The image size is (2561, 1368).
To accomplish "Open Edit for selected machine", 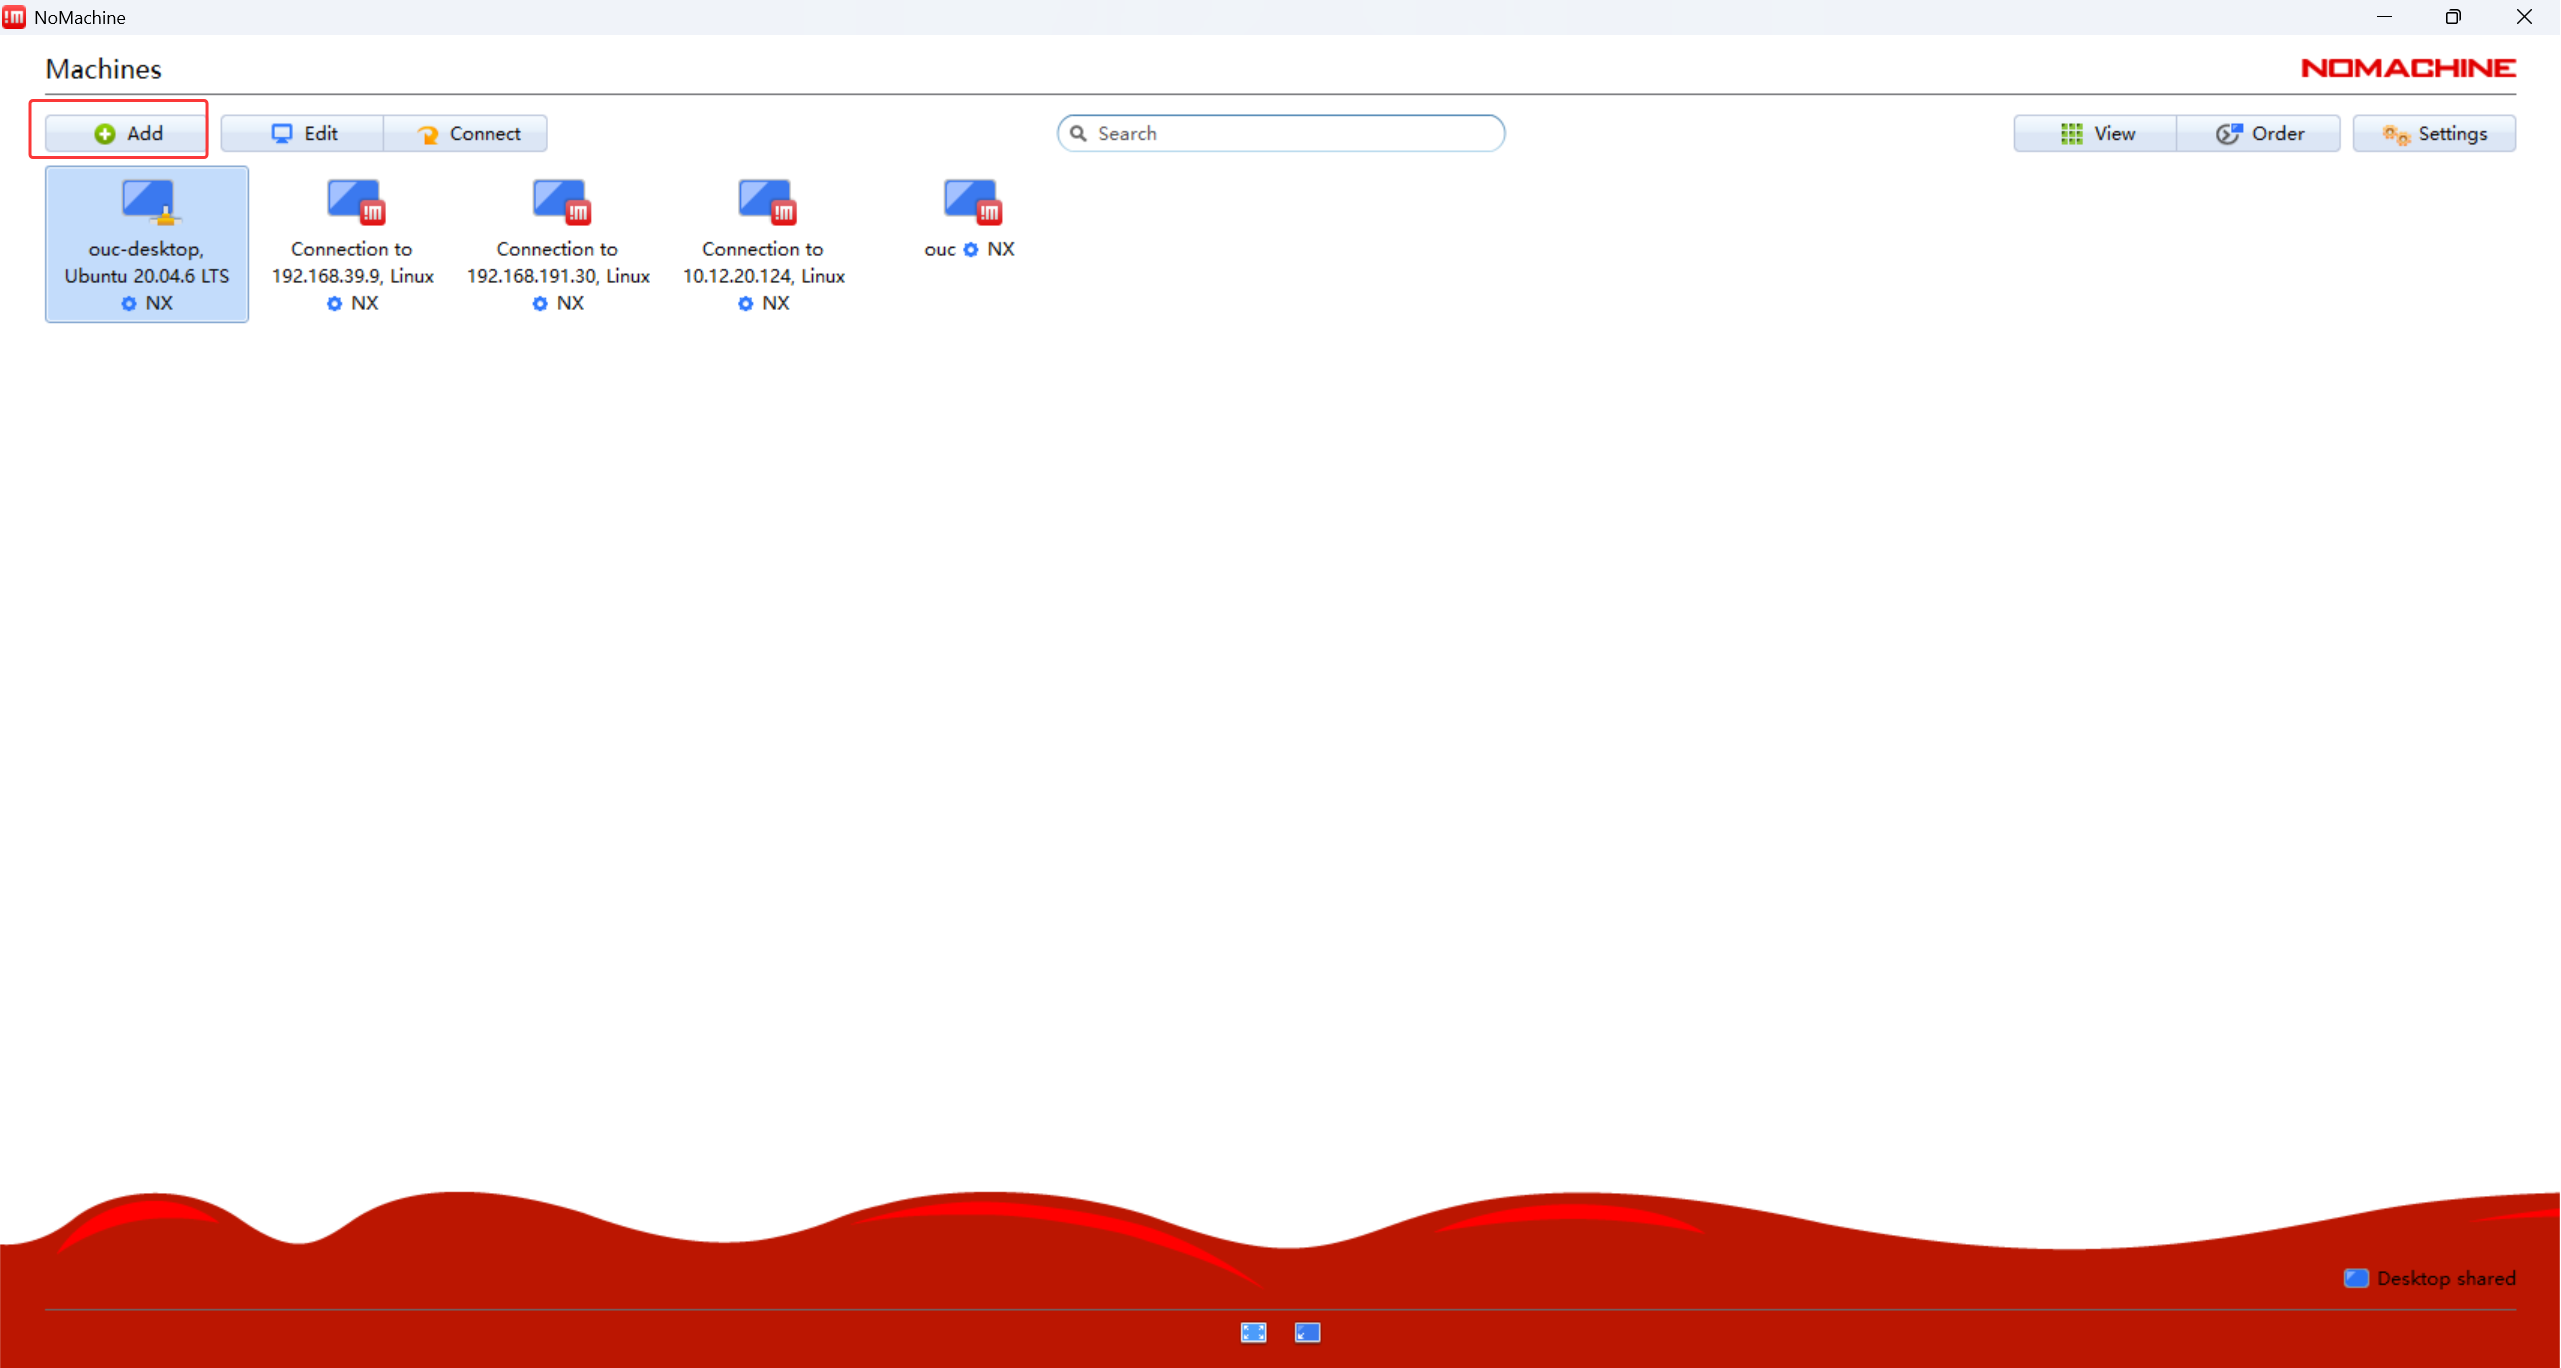I will click(303, 133).
